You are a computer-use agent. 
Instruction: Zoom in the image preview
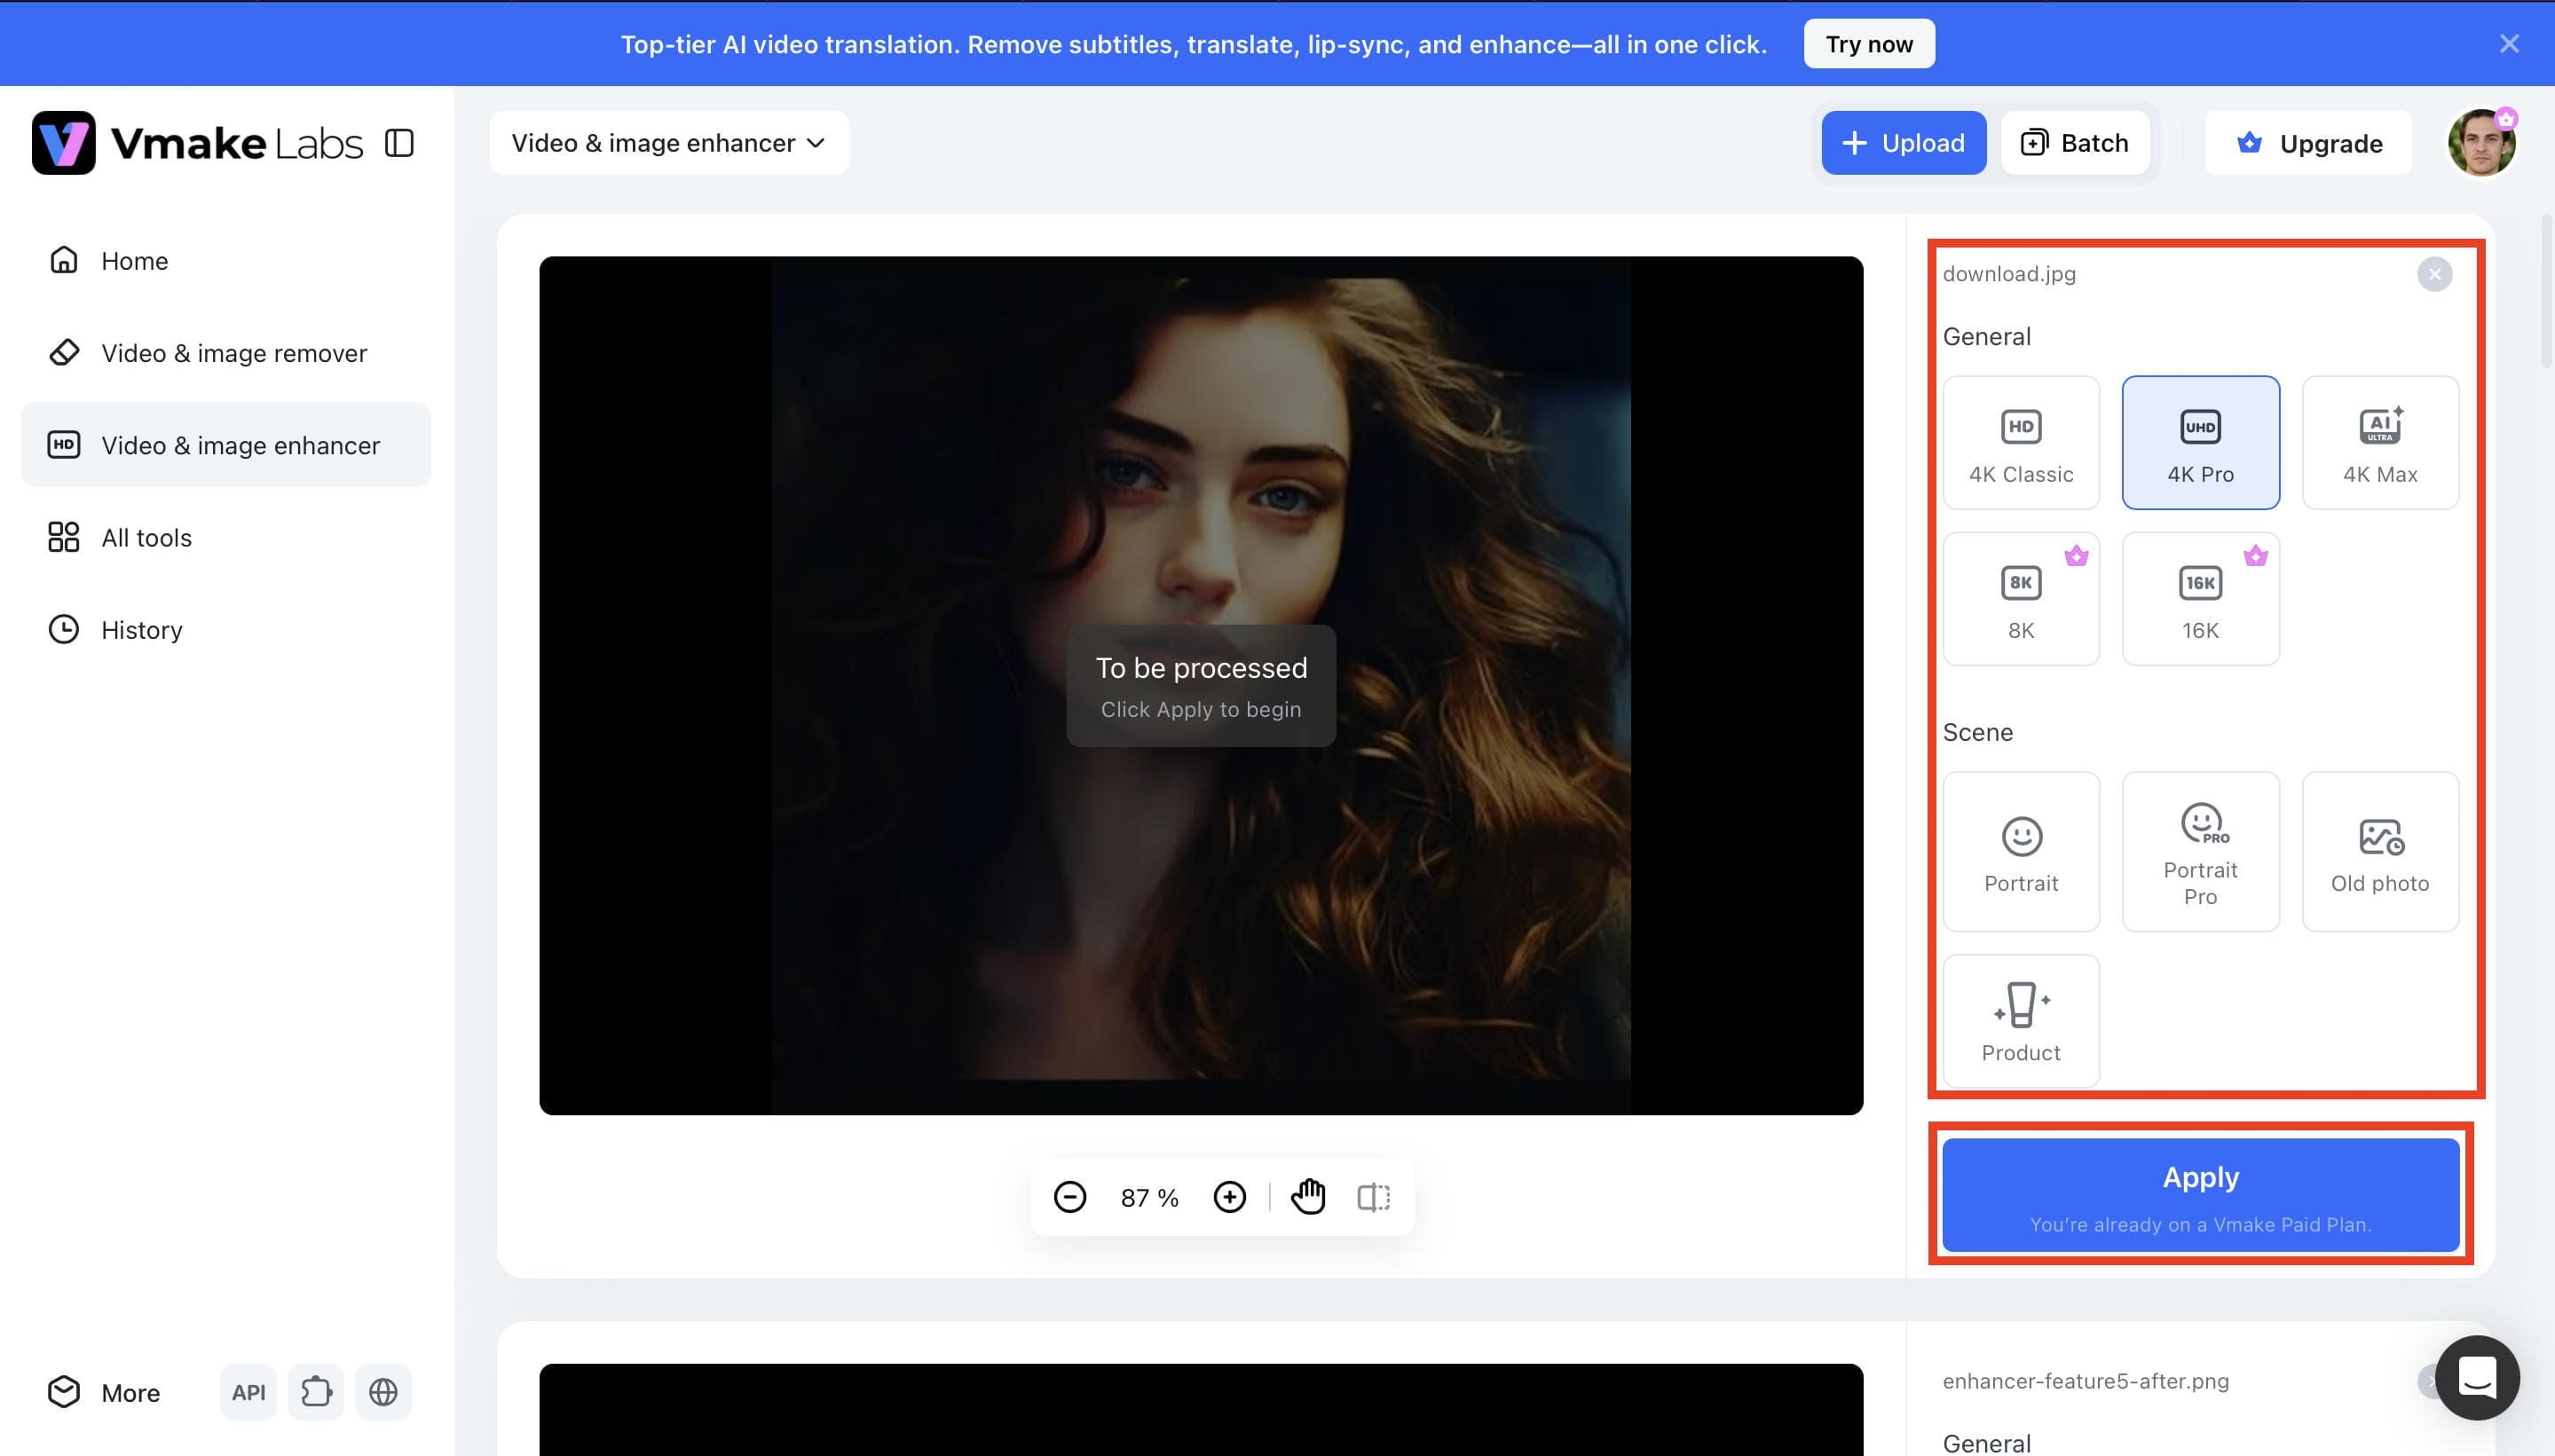click(1230, 1197)
